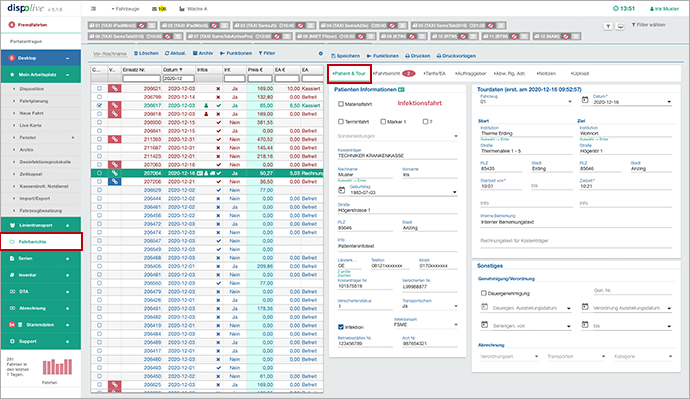Open the messages envelope showing 106
Viewport: 690px width, 399px height.
tap(158, 9)
